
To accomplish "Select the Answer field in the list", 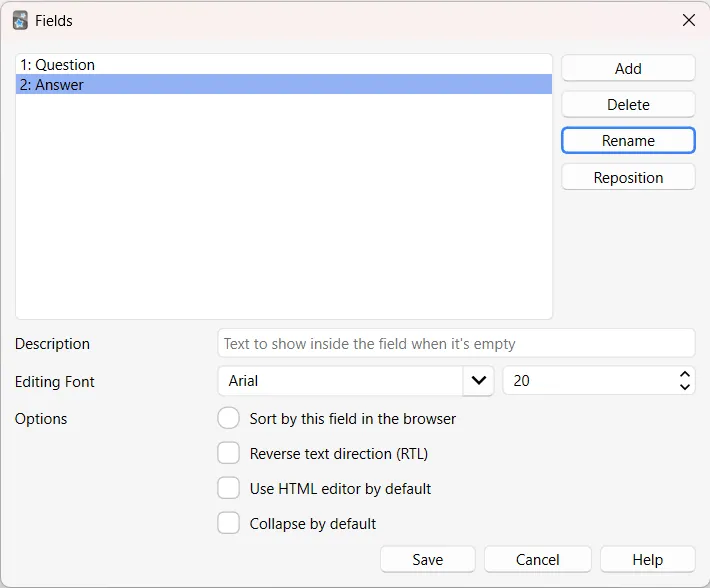I will click(x=284, y=85).
